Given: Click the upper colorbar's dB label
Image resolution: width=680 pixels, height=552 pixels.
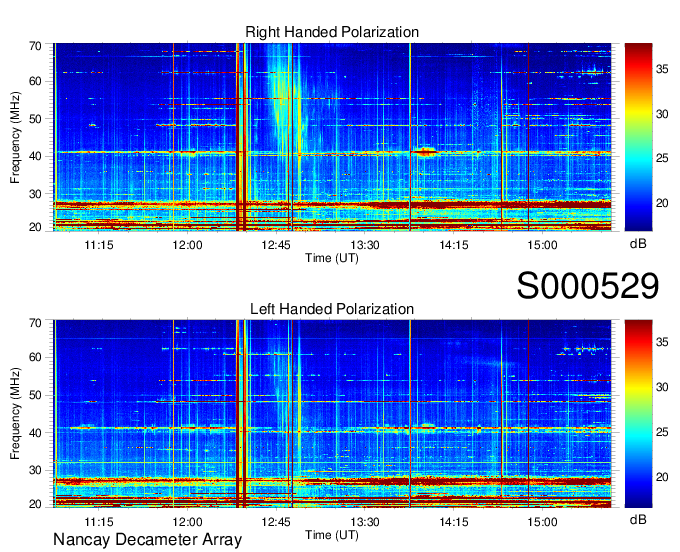Looking at the screenshot, I should [638, 244].
